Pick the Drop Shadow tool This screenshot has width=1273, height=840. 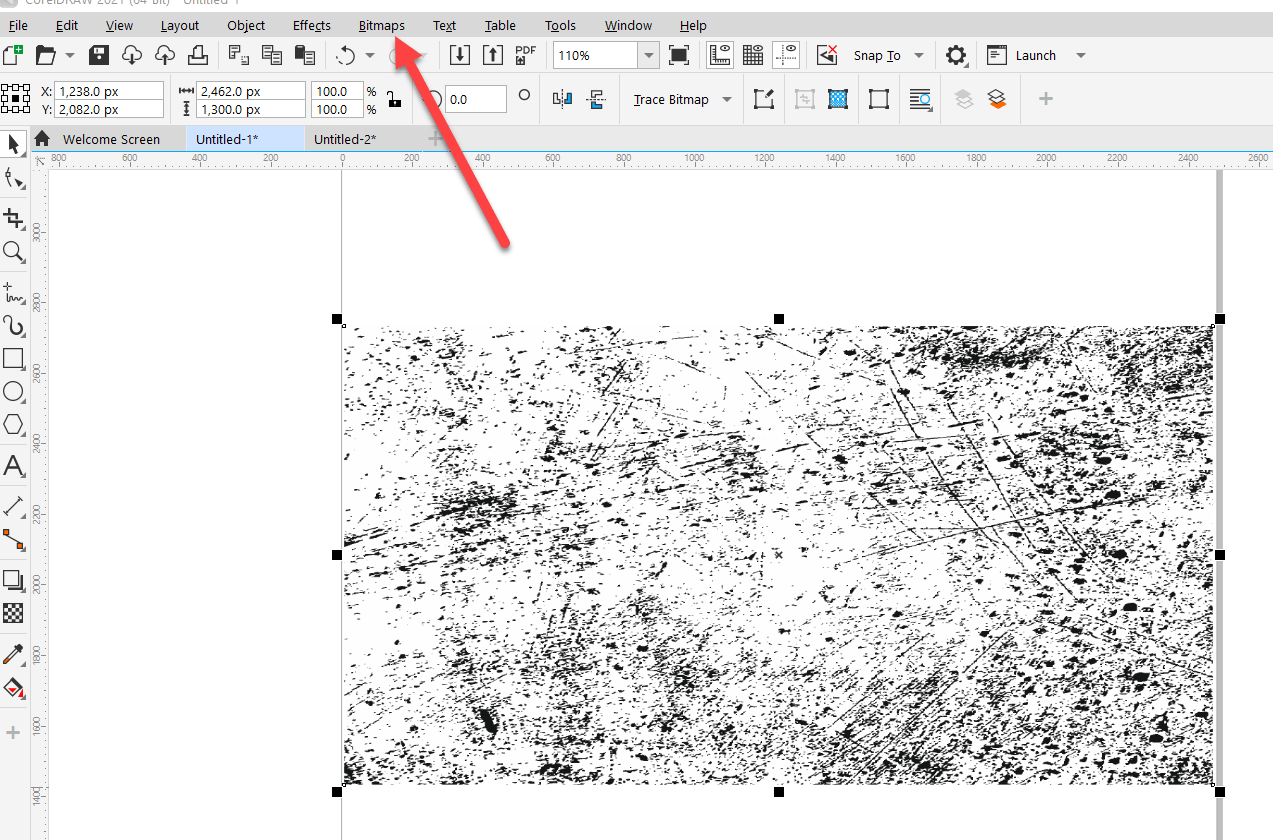pyautogui.click(x=13, y=580)
